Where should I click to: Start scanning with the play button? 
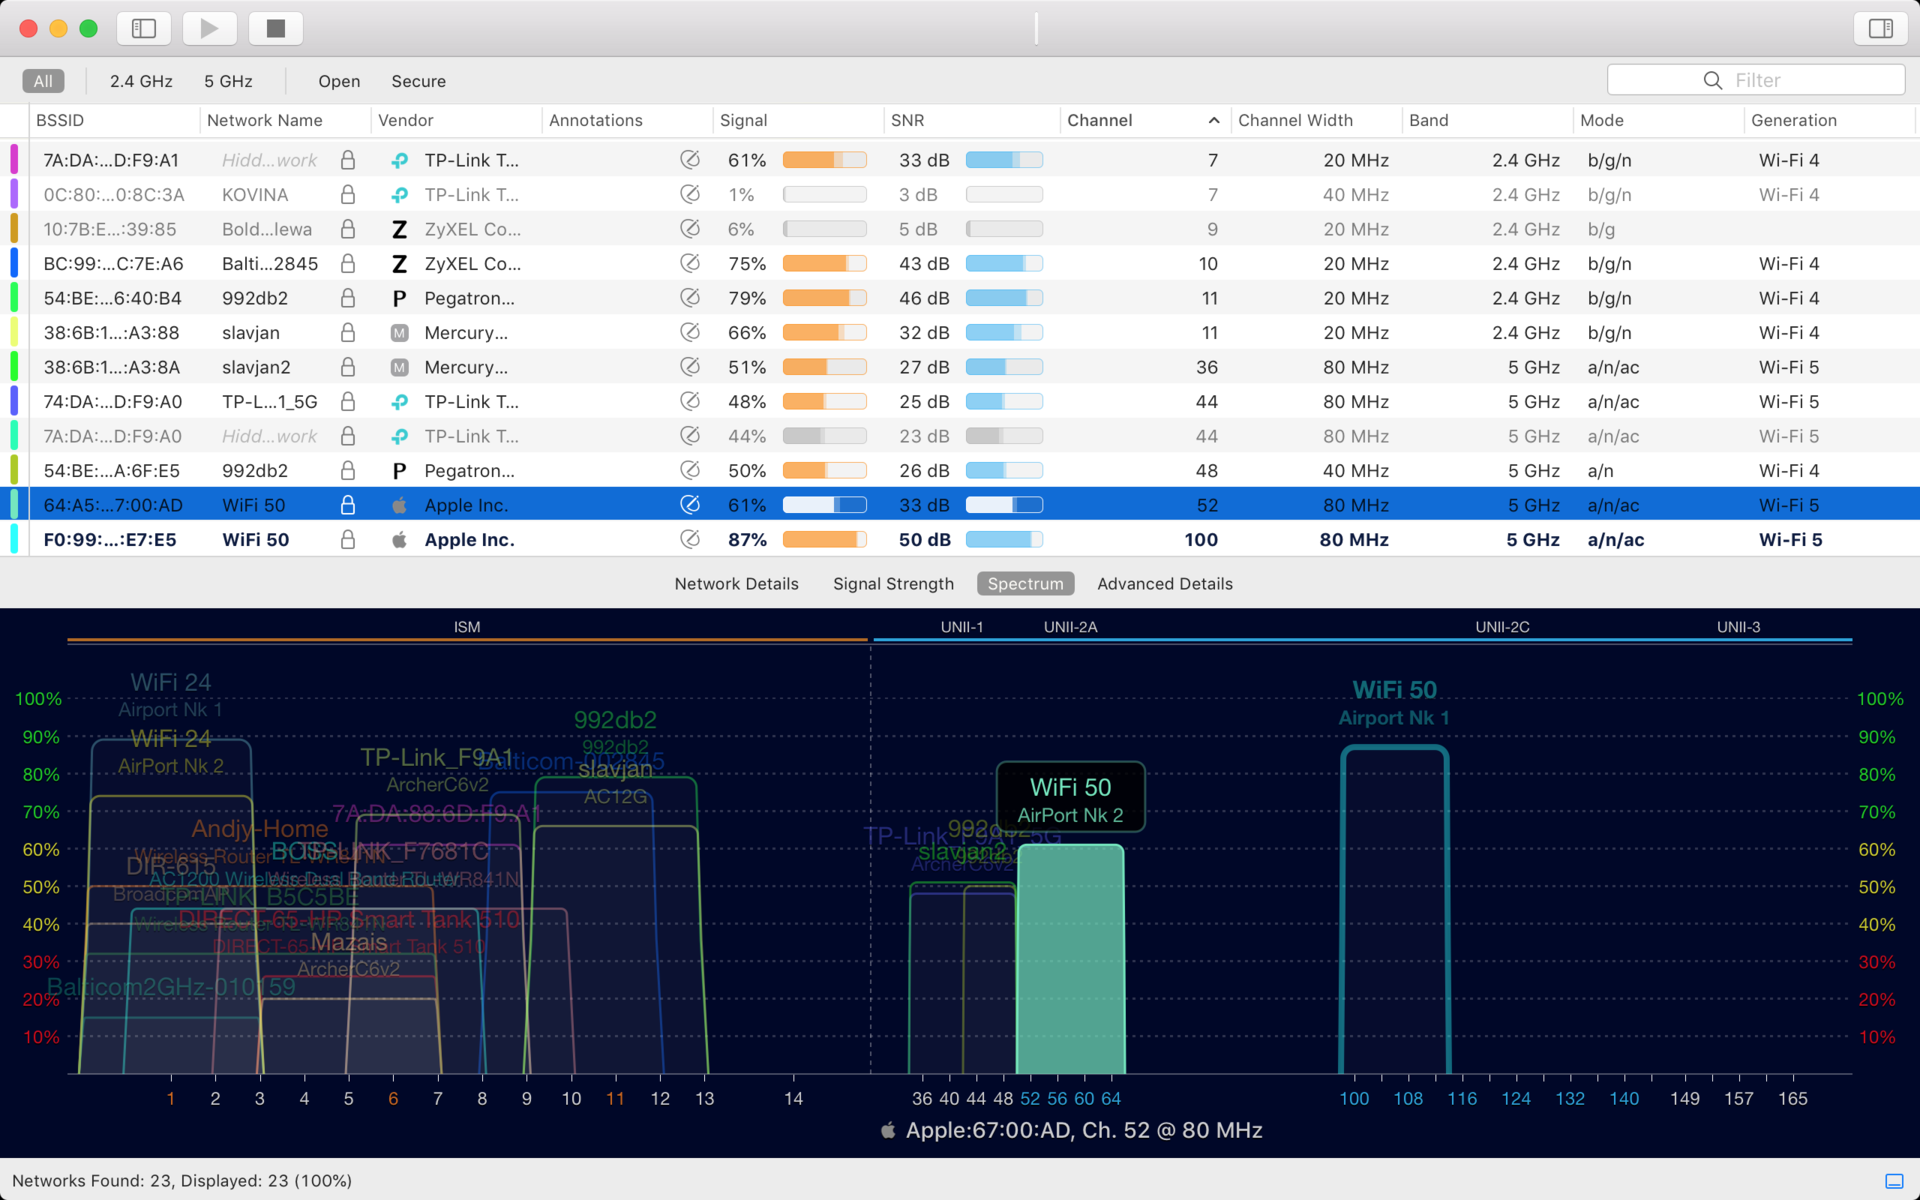pyautogui.click(x=209, y=28)
